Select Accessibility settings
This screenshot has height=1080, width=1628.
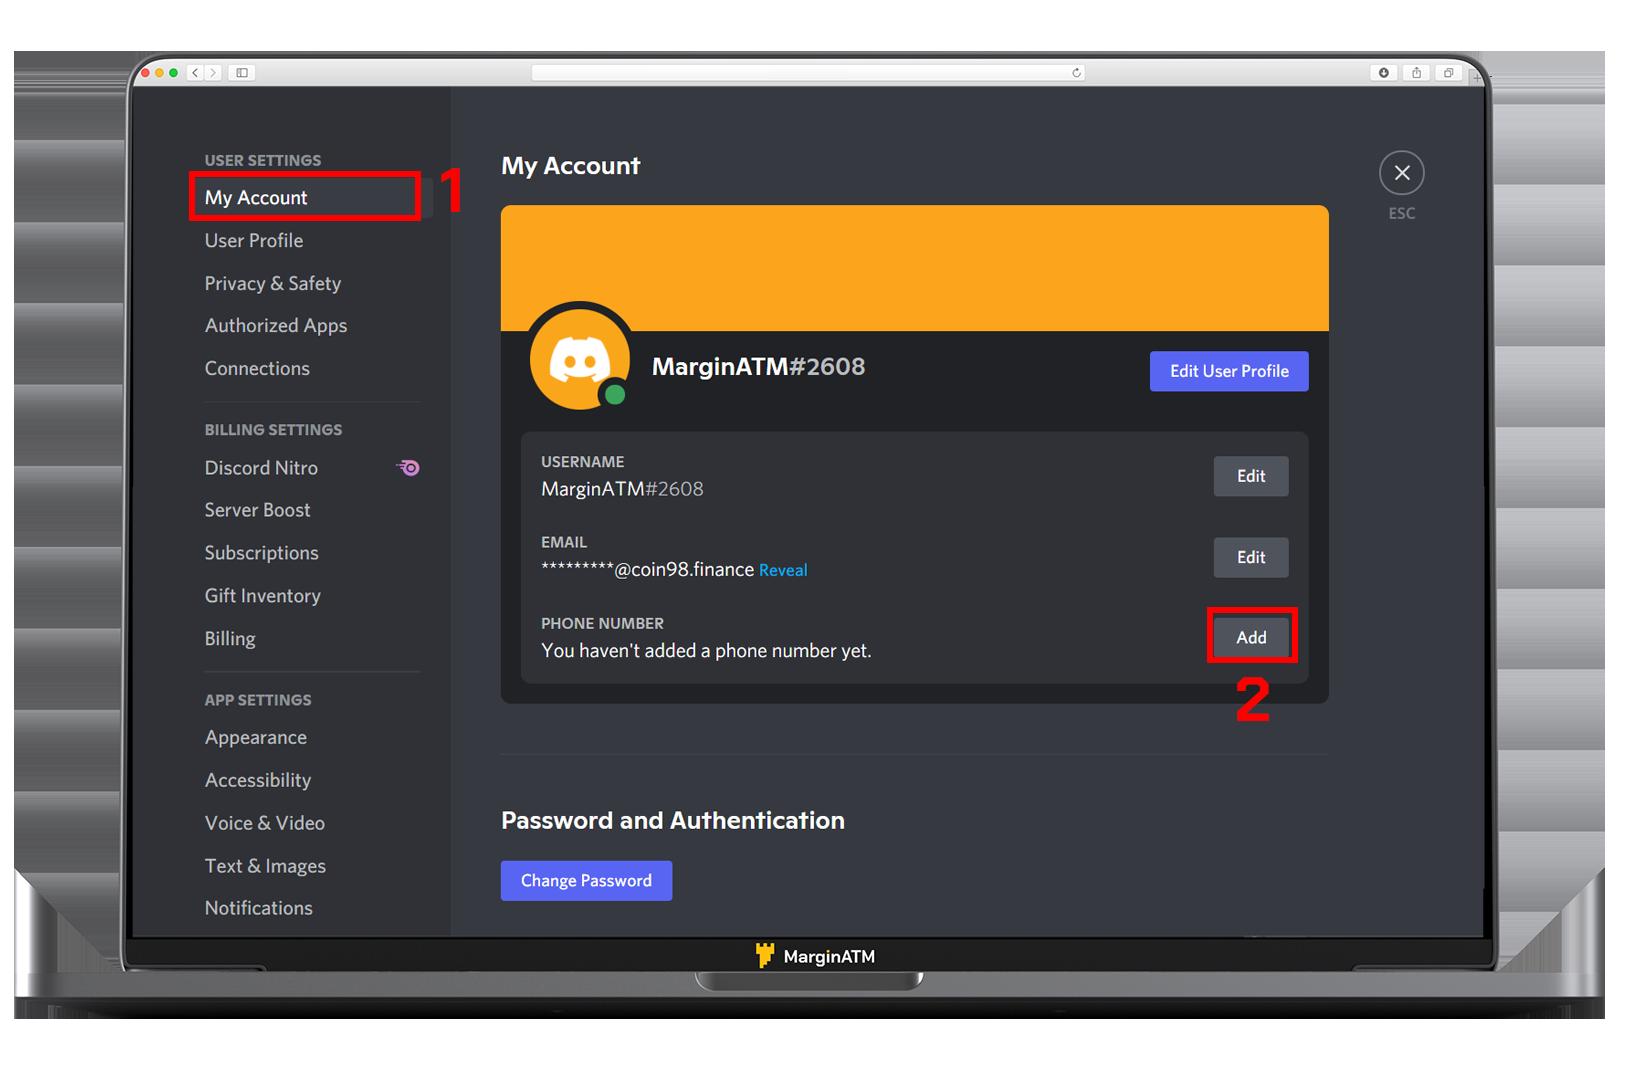tap(258, 780)
